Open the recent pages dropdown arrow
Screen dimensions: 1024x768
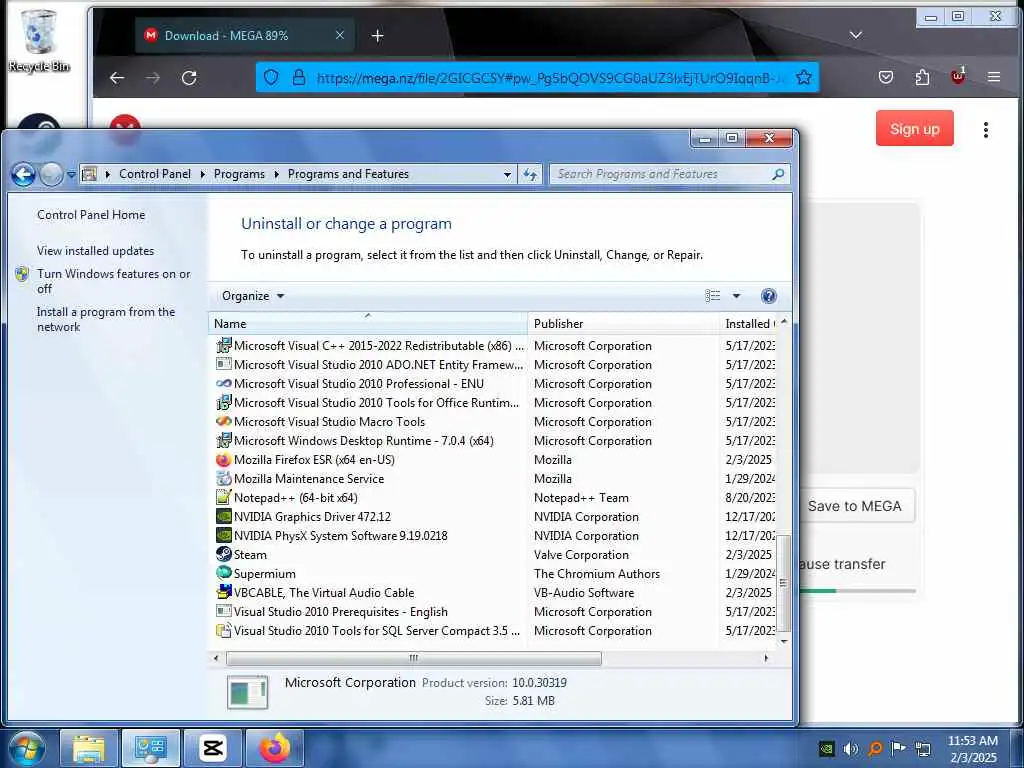click(x=71, y=174)
